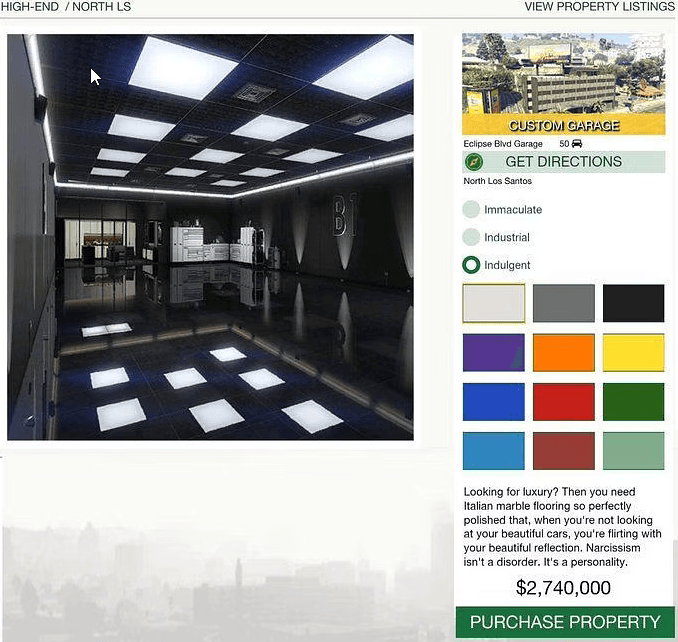
Task: Click the garage interior preview image
Action: pyautogui.click(x=210, y=237)
